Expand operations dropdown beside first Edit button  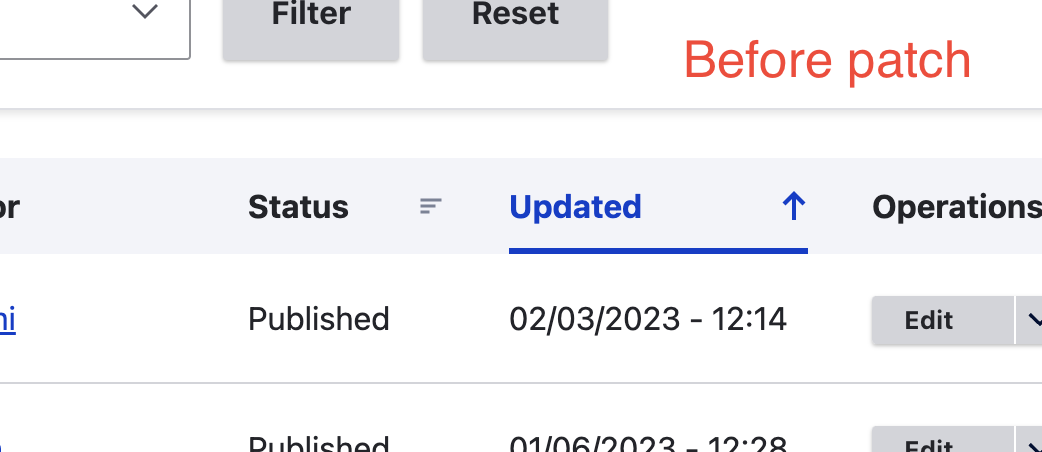pos(1029,320)
